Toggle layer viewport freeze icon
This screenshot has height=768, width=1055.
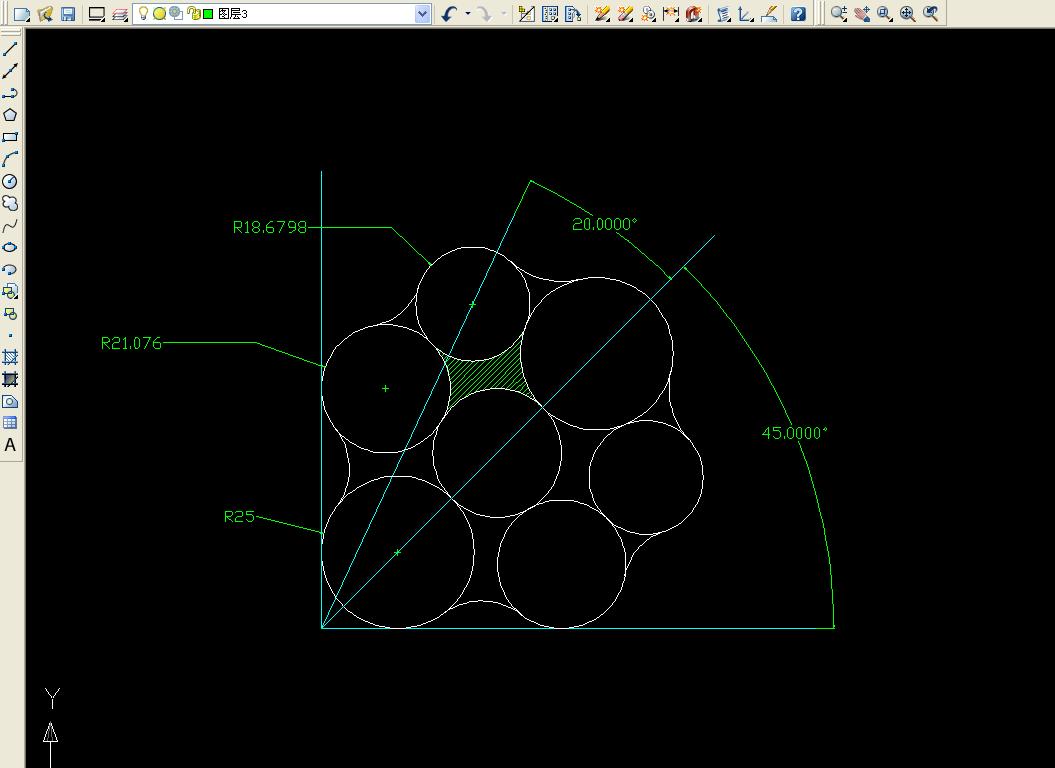coord(176,13)
